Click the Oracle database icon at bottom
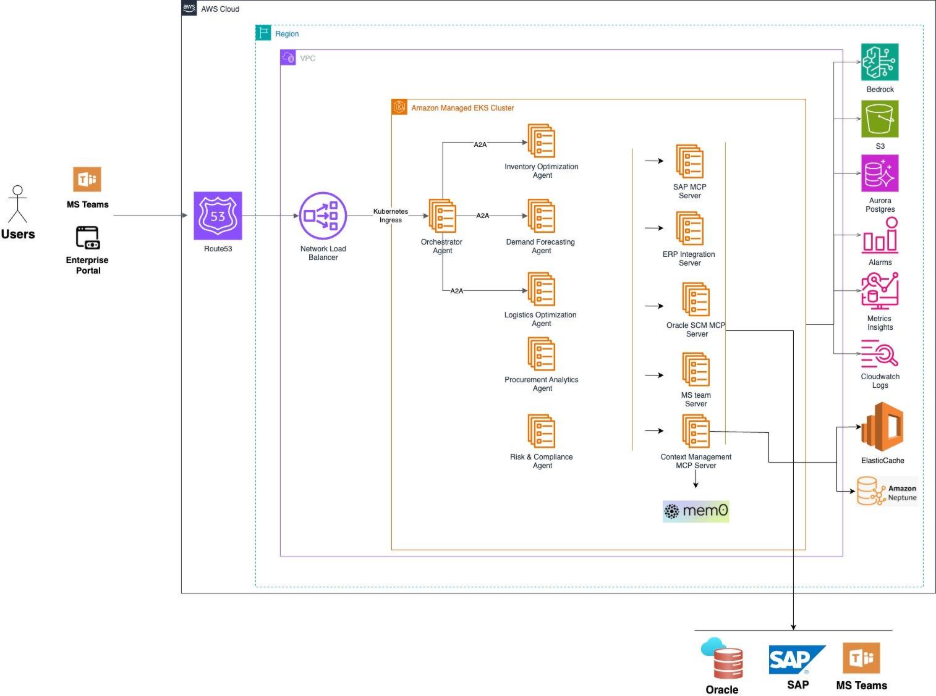936x696 pixels. [722, 660]
